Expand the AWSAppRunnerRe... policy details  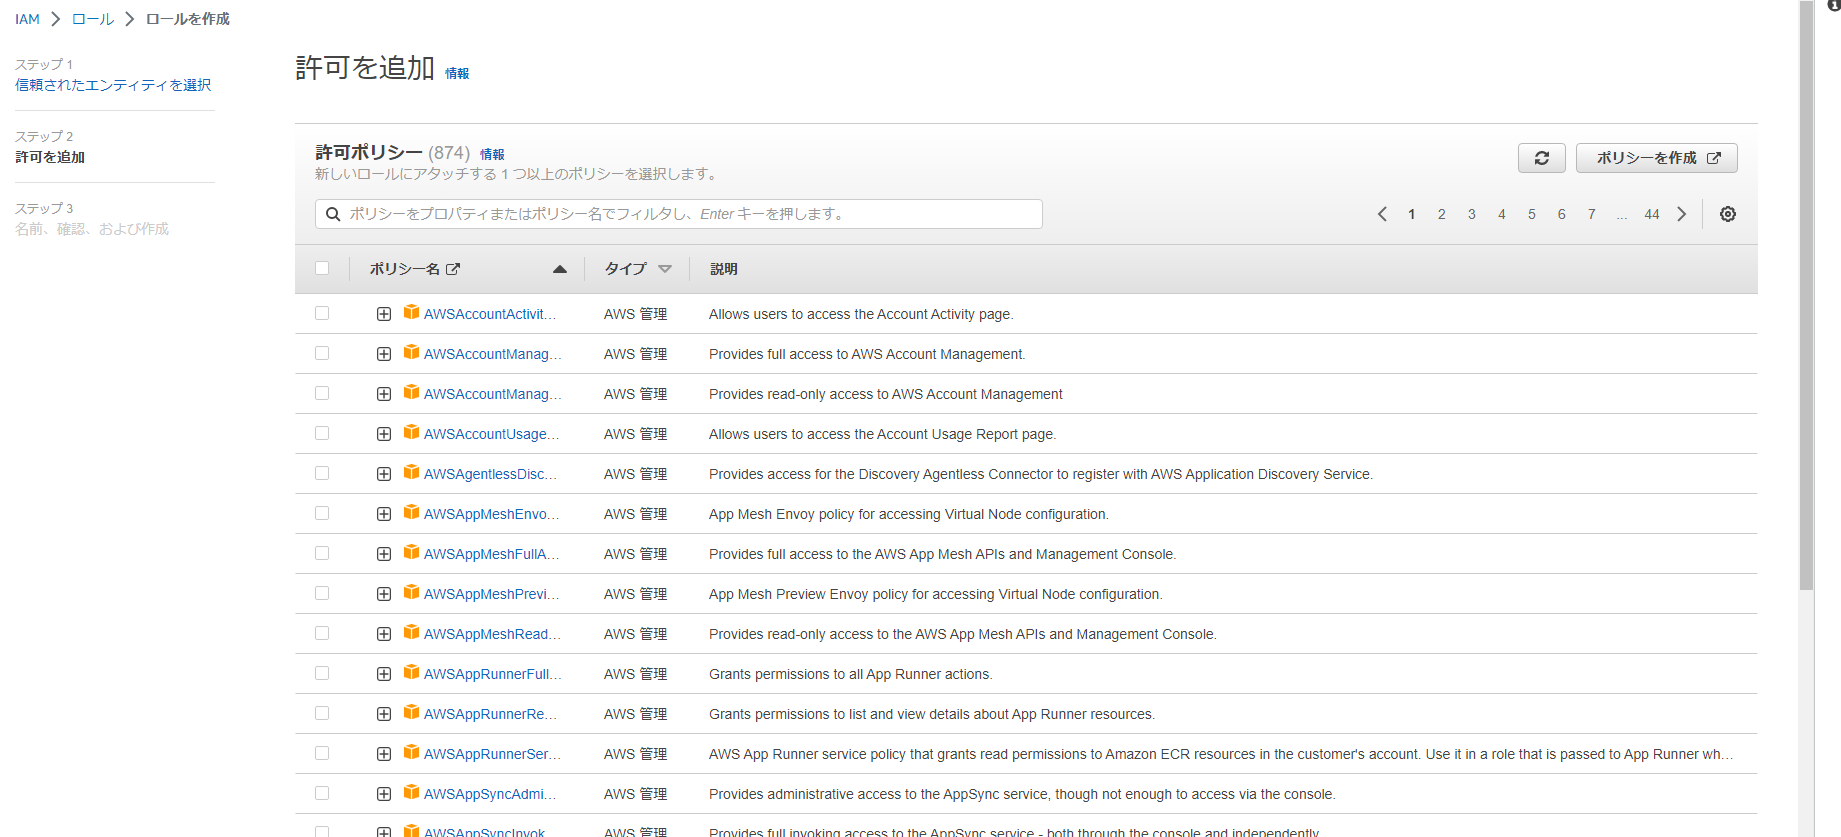point(384,714)
